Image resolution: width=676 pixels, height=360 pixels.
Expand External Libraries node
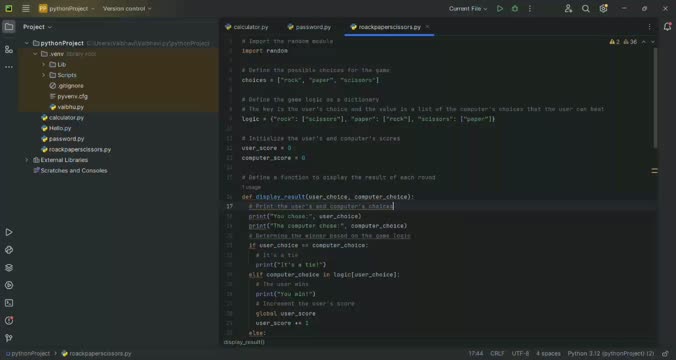tap(27, 160)
